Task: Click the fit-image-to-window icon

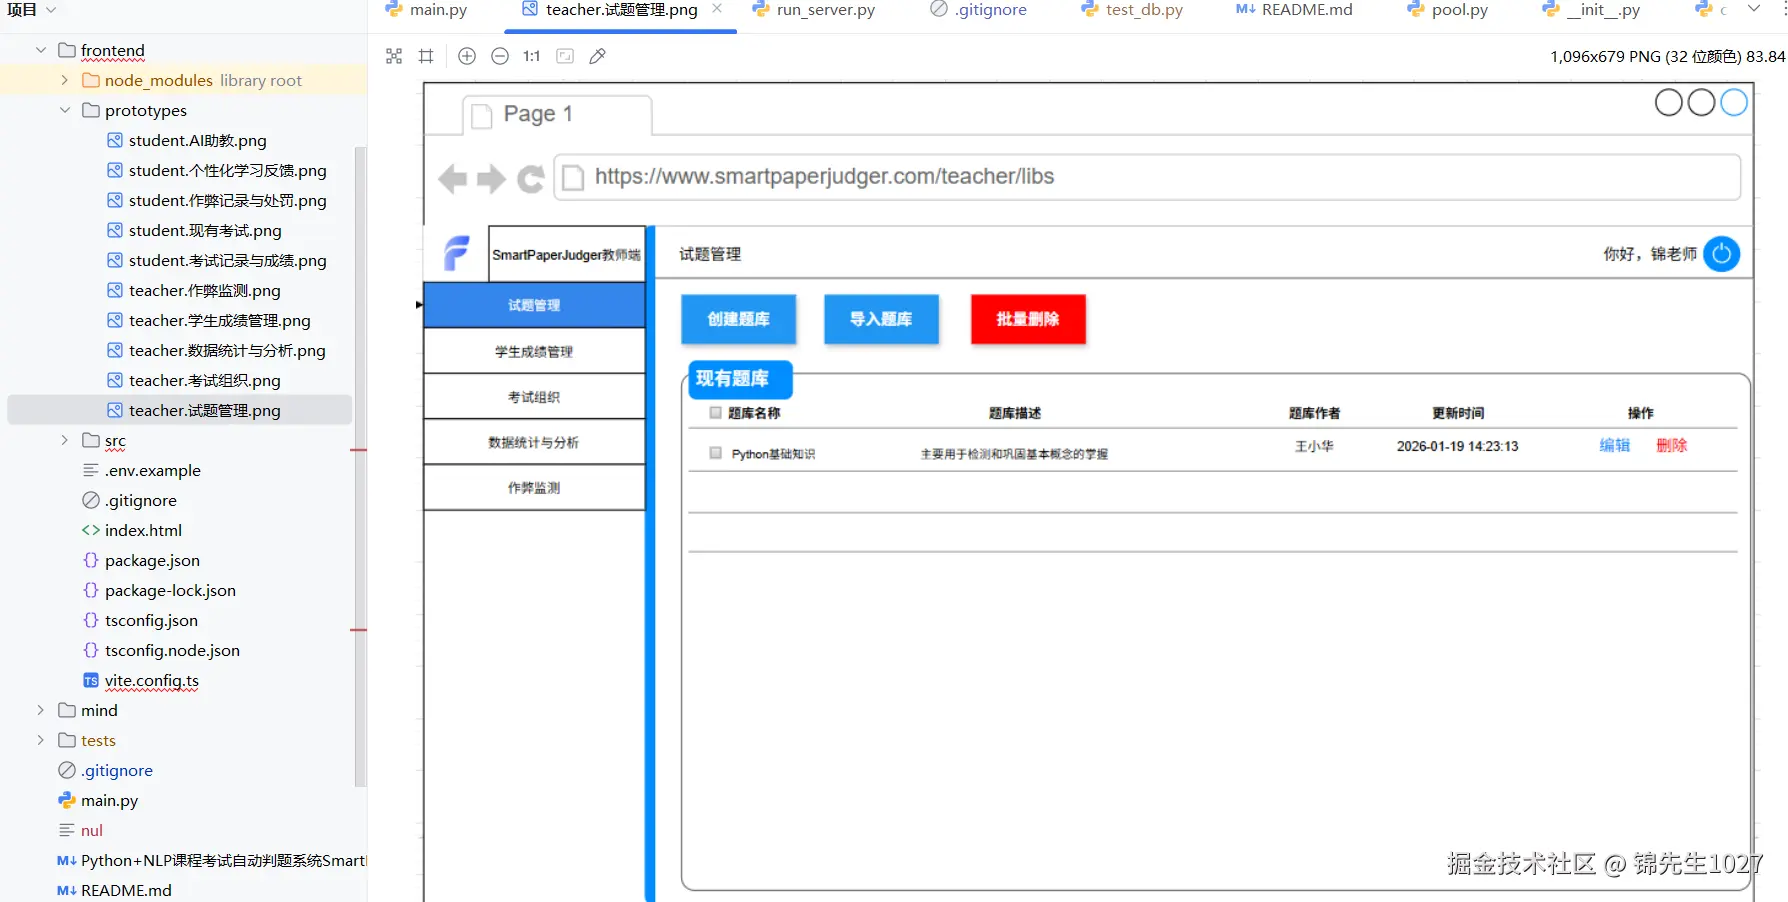Action: pos(565,56)
